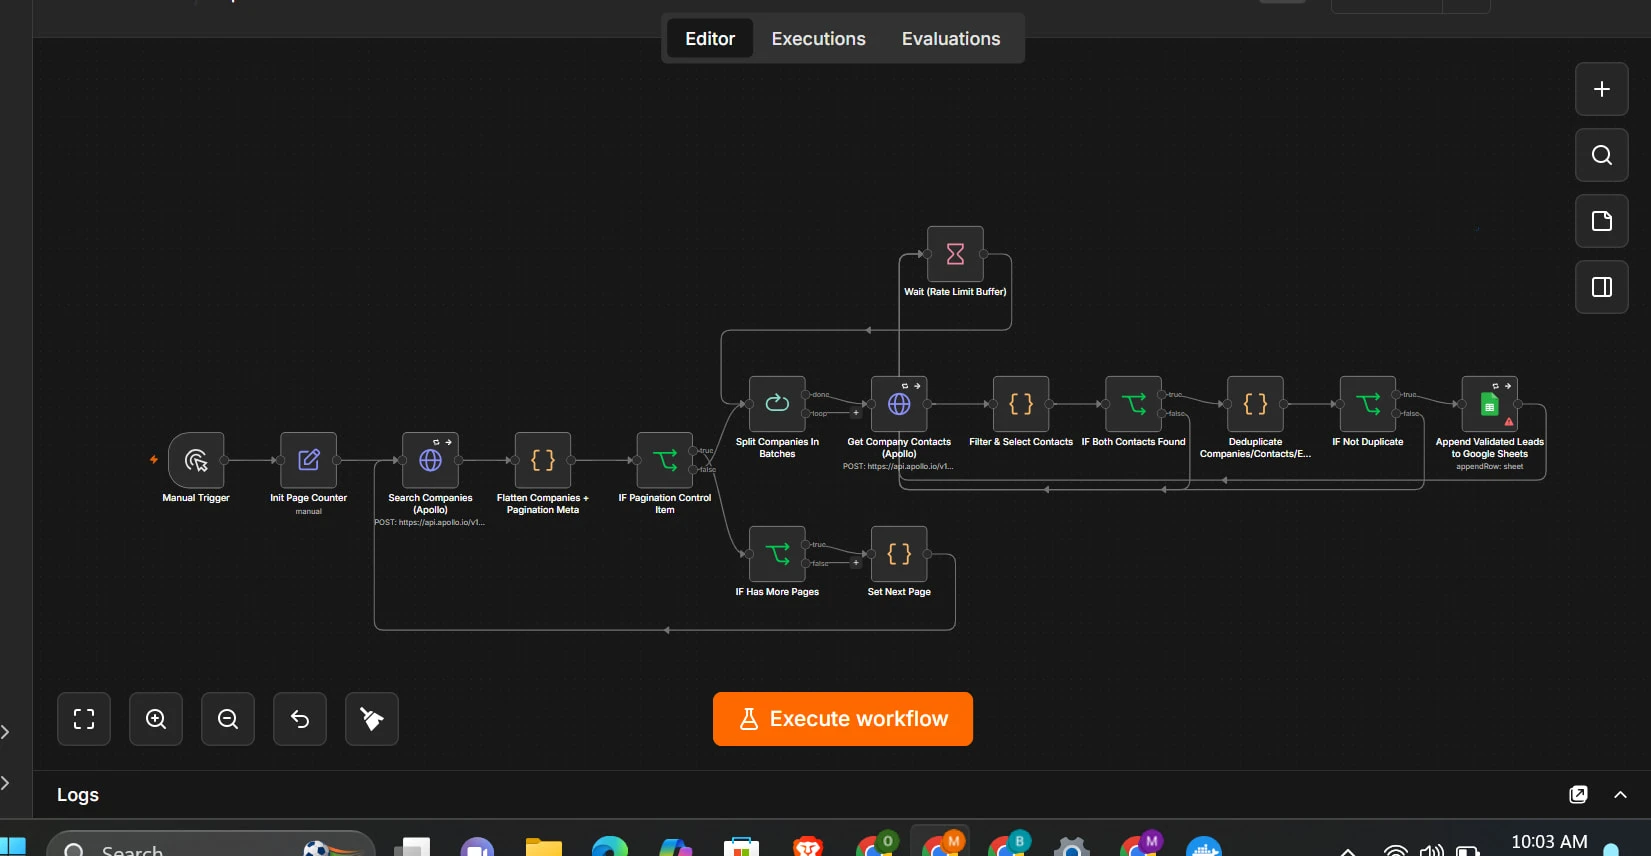The width and height of the screenshot is (1651, 856).
Task: Open the Wait (Rate Limit Buffer) hourglass node
Action: coord(955,254)
